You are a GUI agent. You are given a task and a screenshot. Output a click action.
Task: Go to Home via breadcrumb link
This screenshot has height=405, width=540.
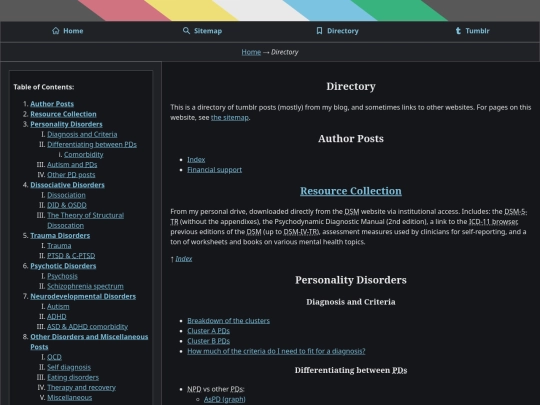point(251,52)
